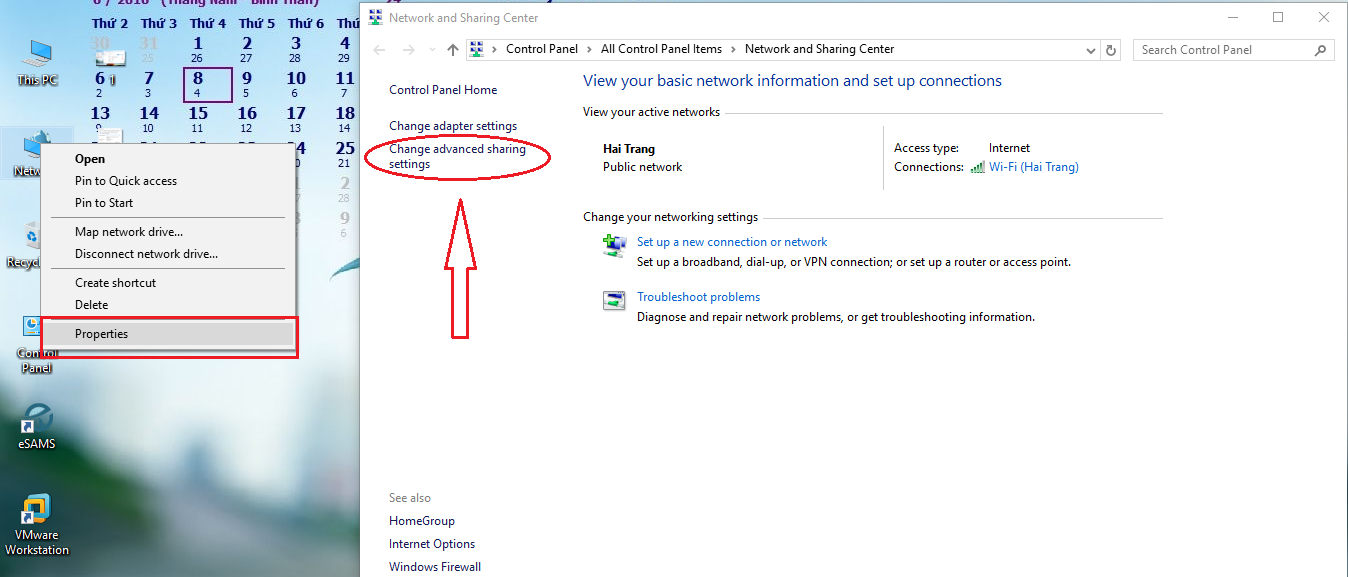Viewport: 1348px width, 577px height.
Task: Click the Hai Trang network name
Action: [x=629, y=149]
